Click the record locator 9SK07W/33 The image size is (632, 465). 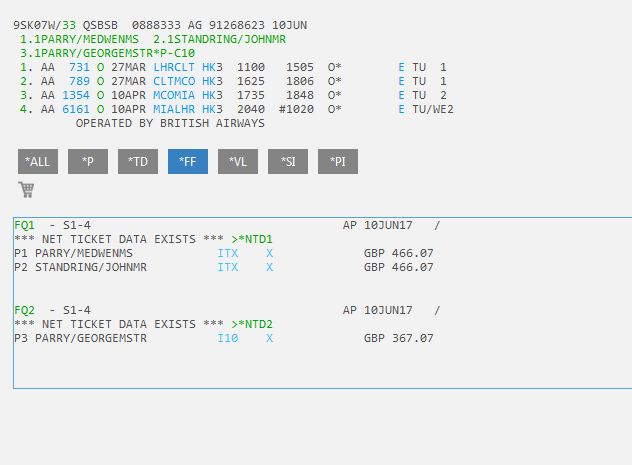coord(44,25)
